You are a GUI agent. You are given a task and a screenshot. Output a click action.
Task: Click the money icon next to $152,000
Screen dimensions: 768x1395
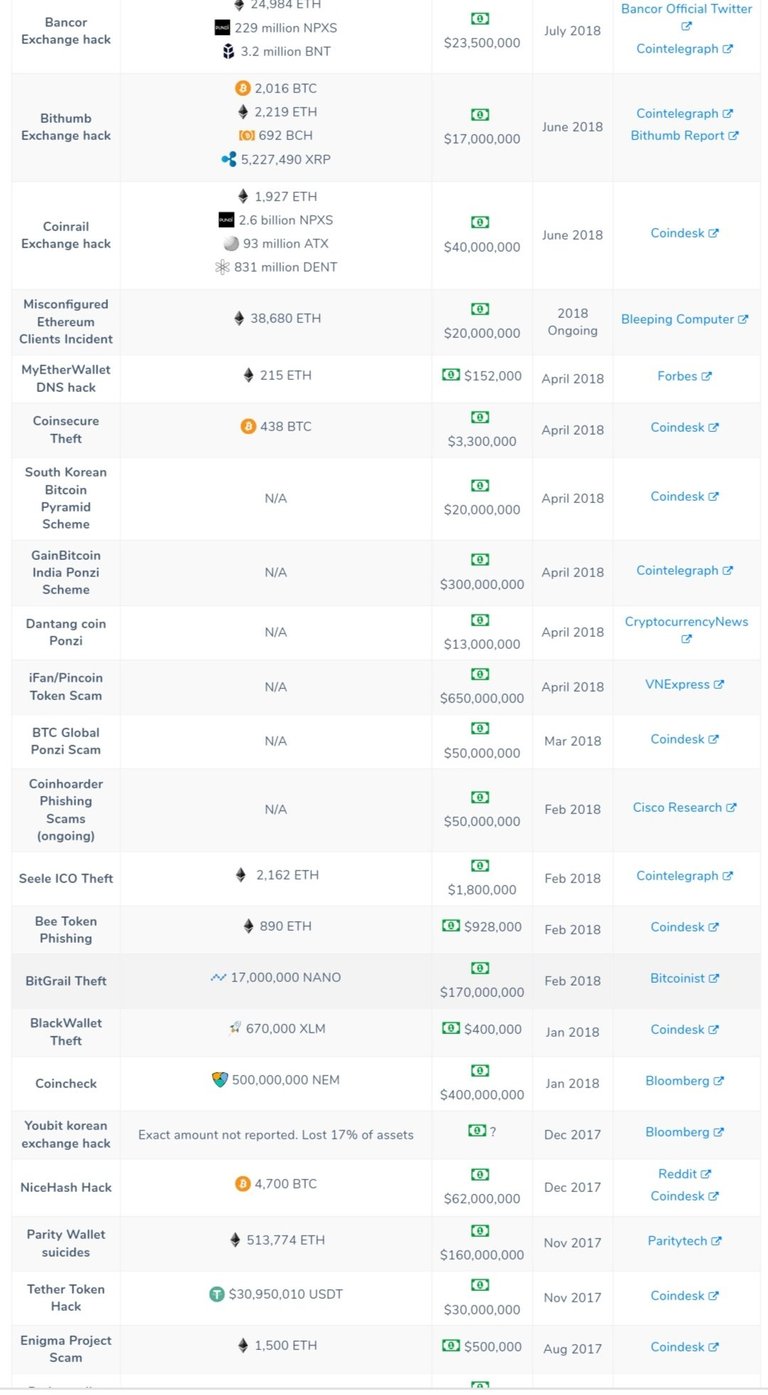point(451,375)
